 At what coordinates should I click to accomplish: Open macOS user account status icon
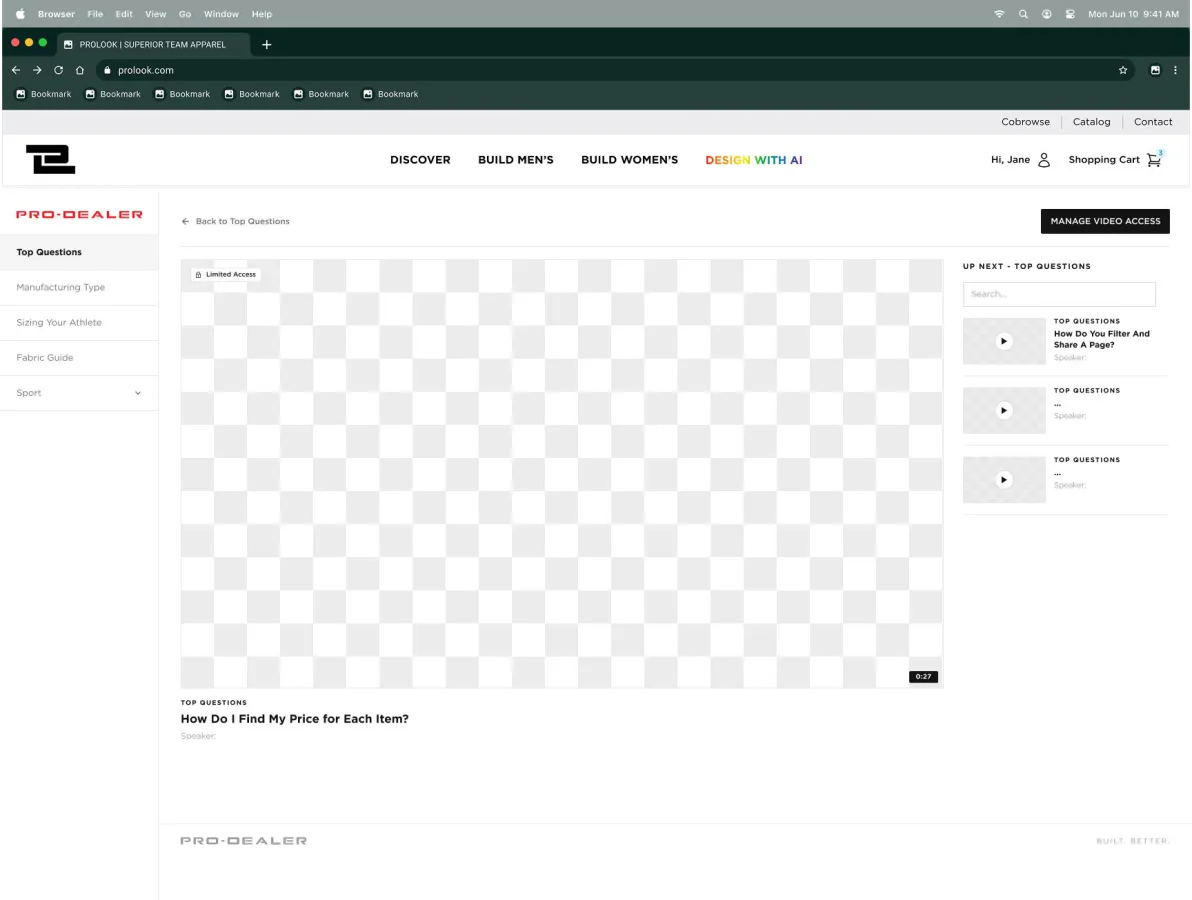pyautogui.click(x=1047, y=14)
